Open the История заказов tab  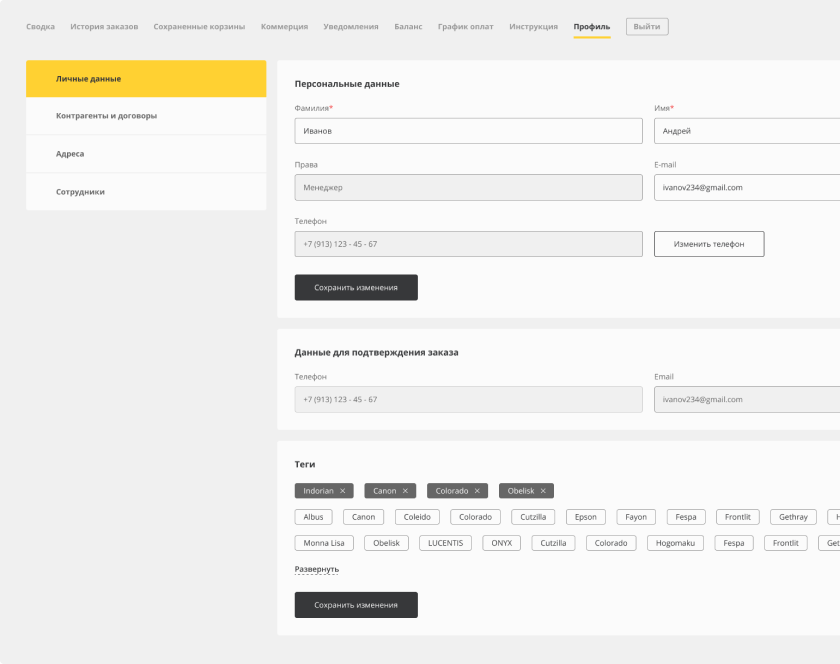(x=104, y=26)
